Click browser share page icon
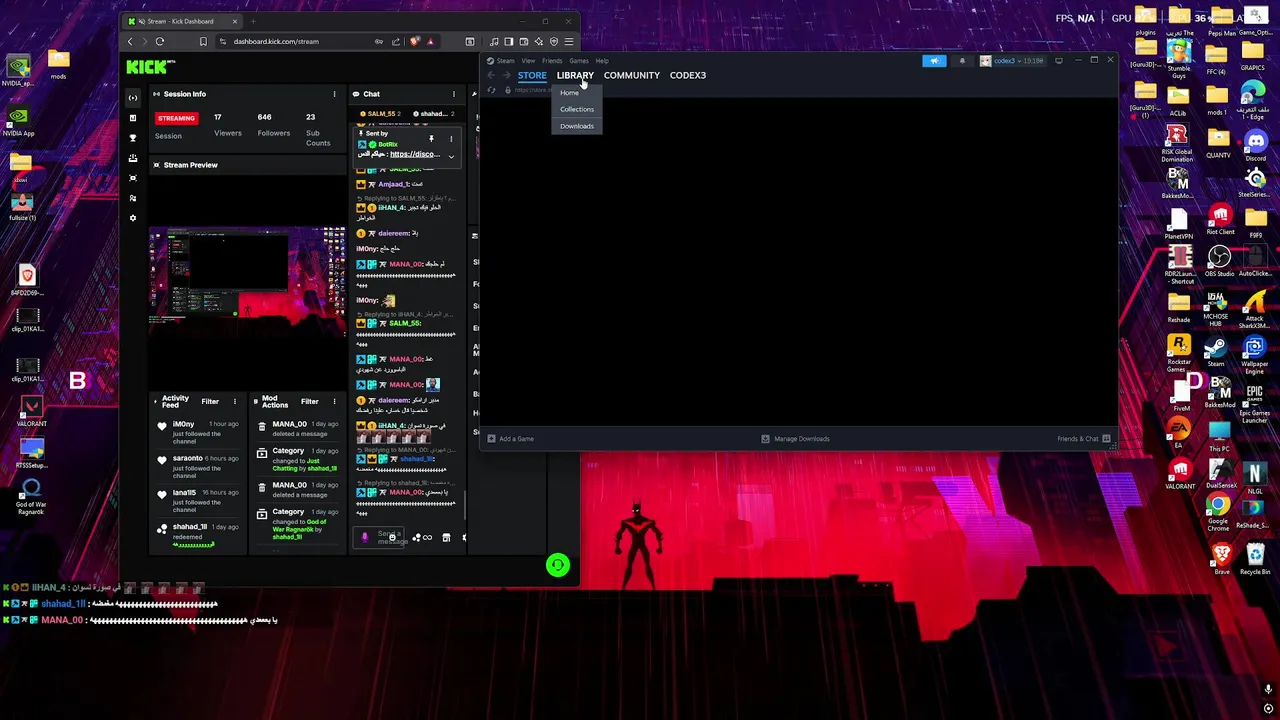Viewport: 1280px width, 720px height. (x=396, y=42)
